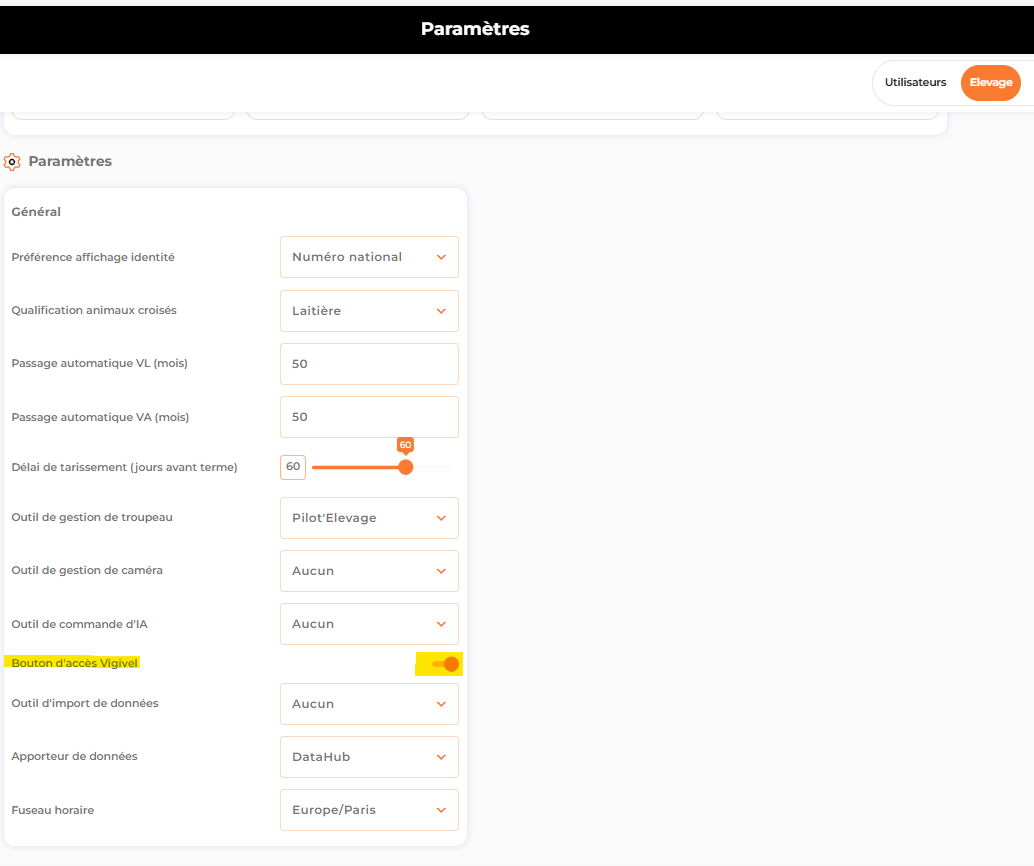The height and width of the screenshot is (866, 1034).
Task: Click the Apporteur de données DataHub chevron
Action: click(441, 757)
